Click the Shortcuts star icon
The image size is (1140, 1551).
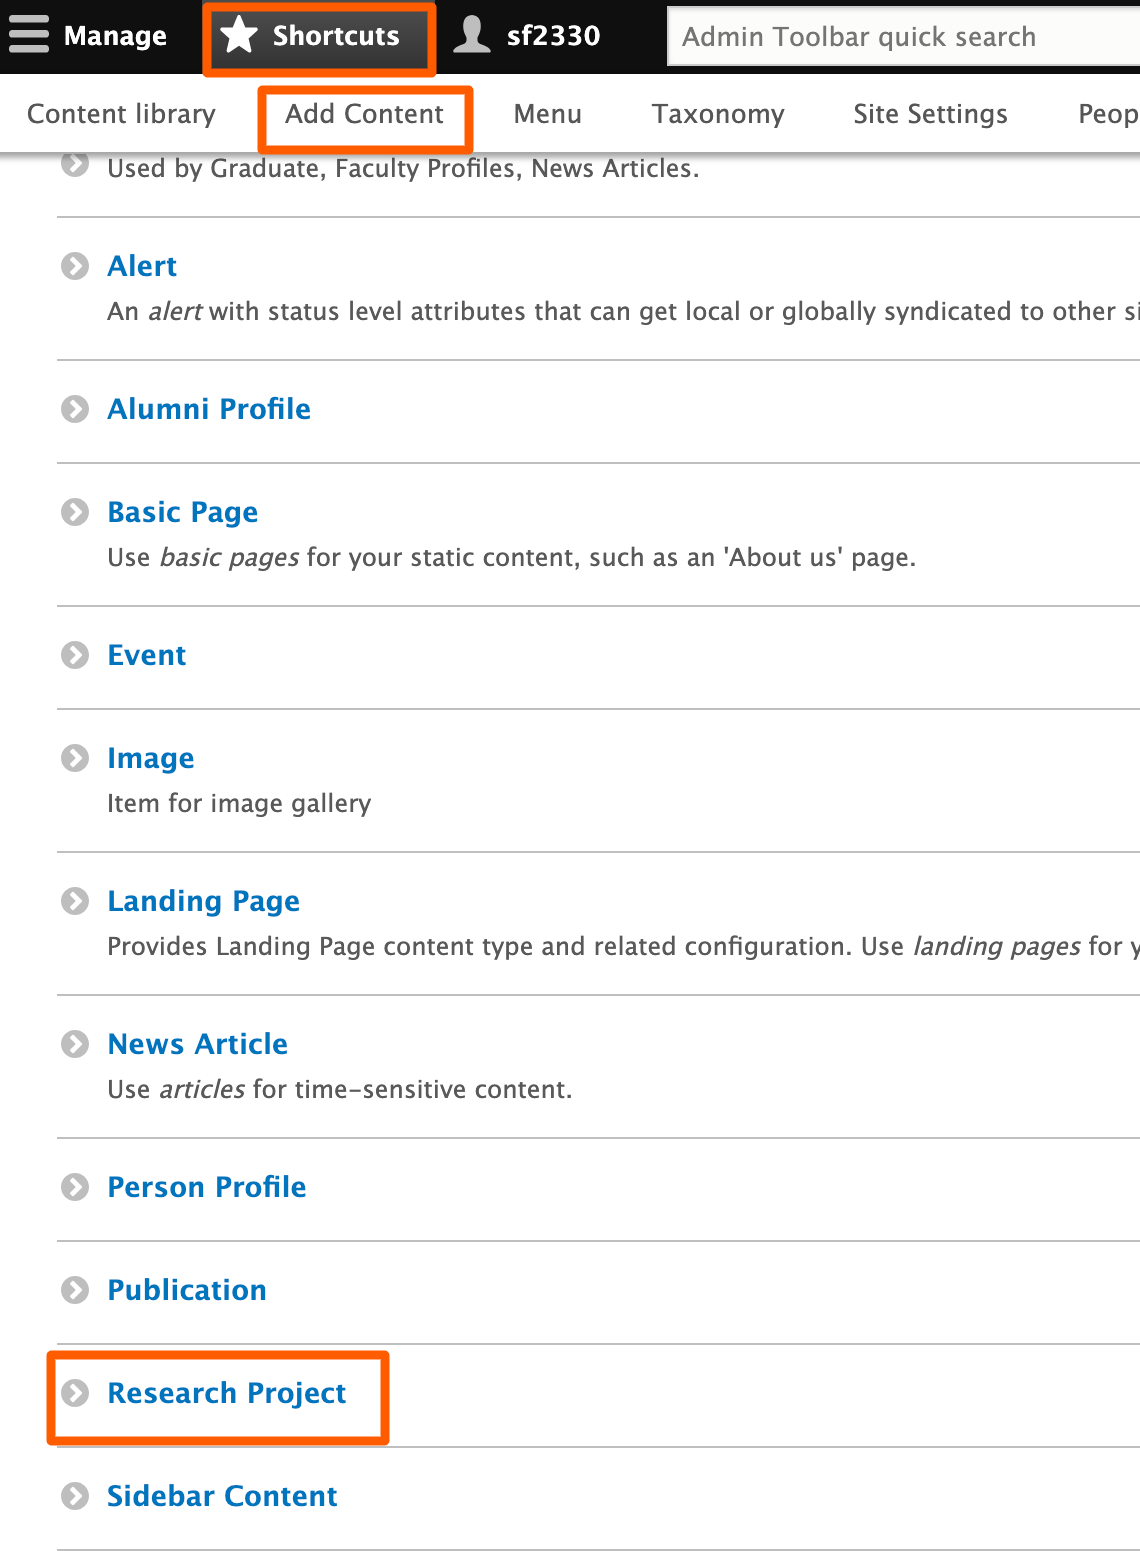239,34
